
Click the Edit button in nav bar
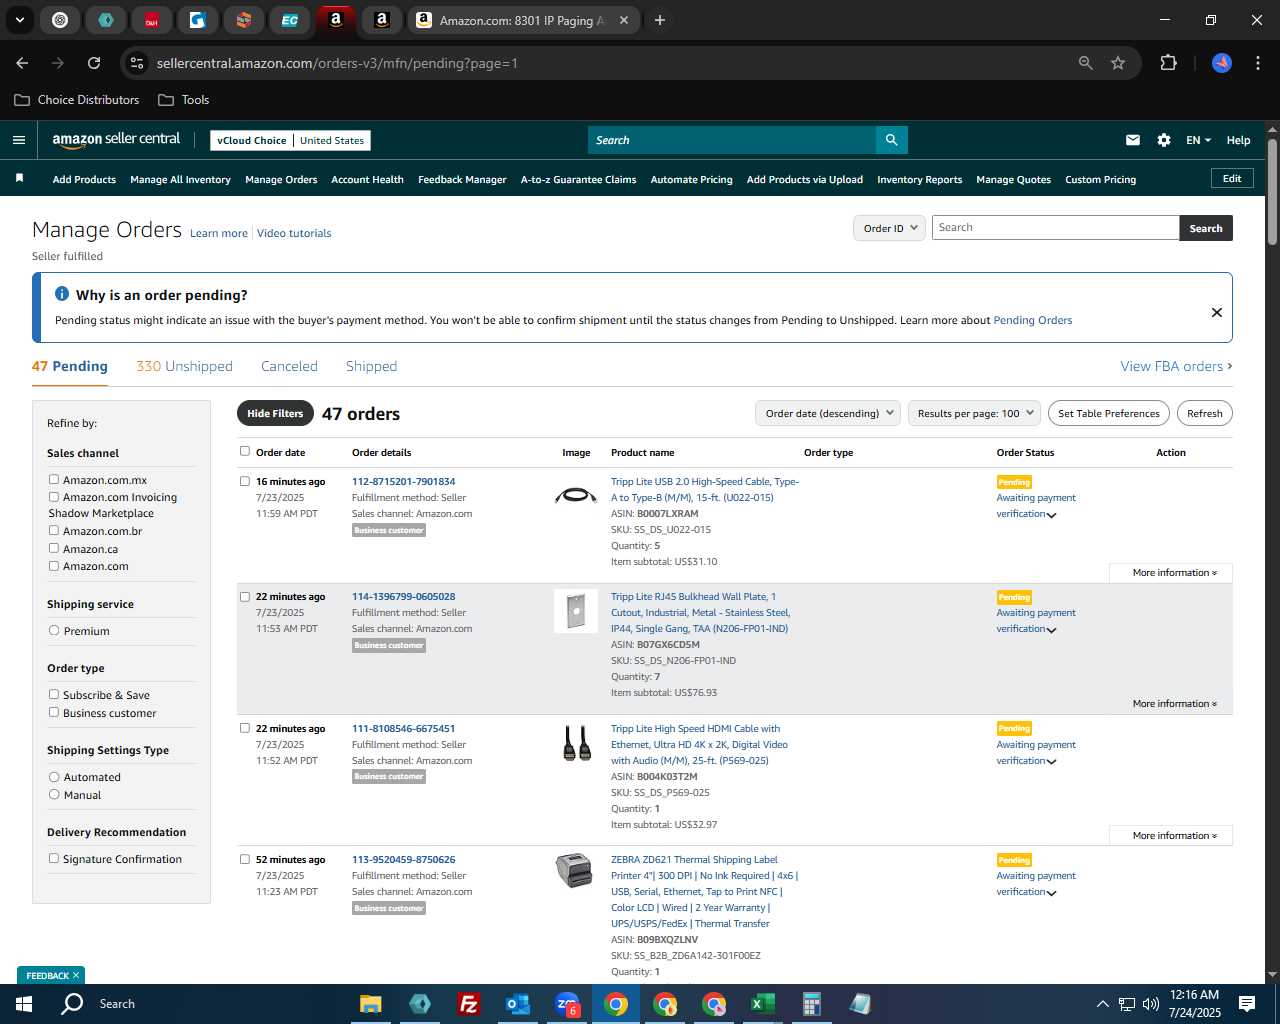pyautogui.click(x=1232, y=178)
